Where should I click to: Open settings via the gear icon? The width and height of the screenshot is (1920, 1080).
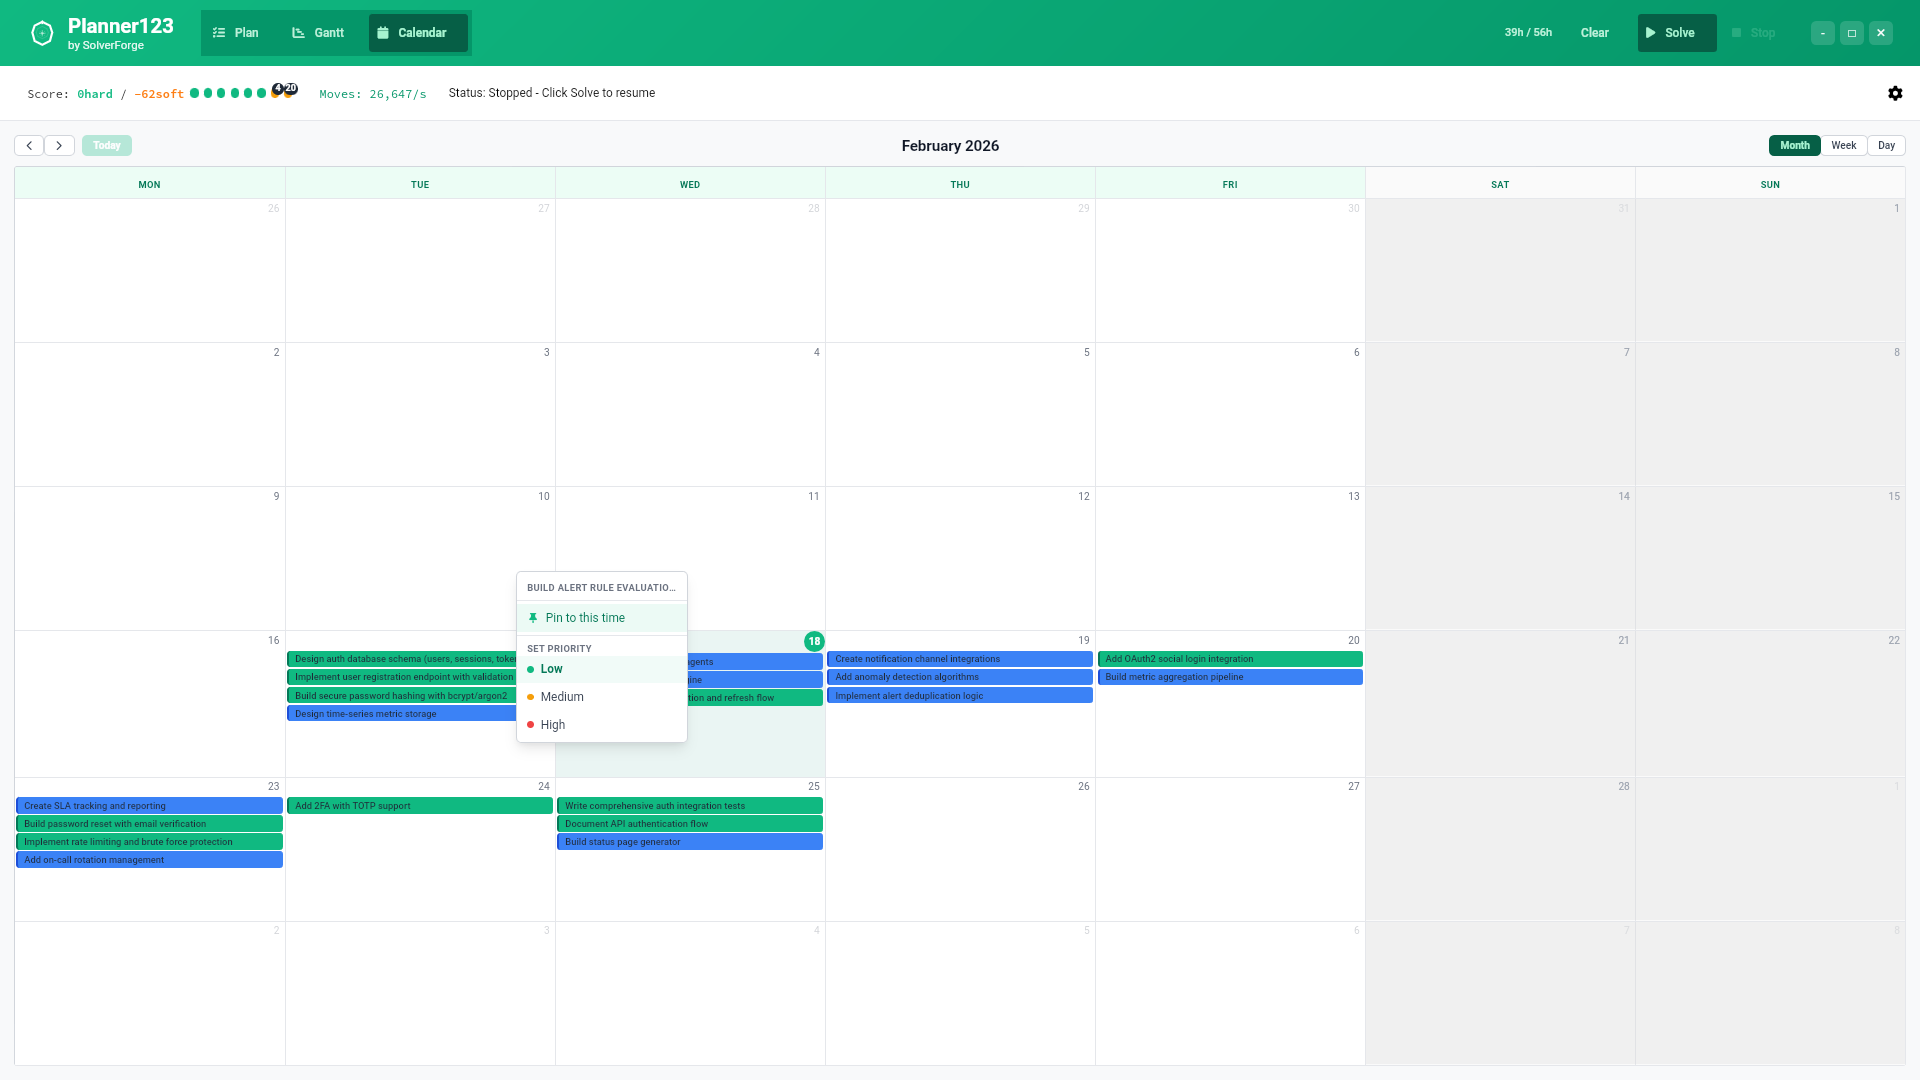pos(1896,93)
